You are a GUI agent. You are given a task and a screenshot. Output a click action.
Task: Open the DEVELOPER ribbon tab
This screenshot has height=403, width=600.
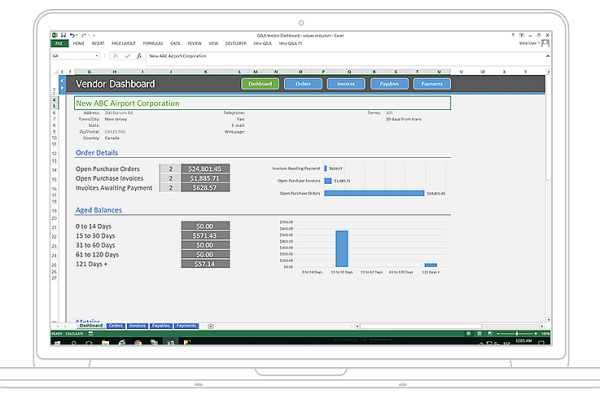[x=236, y=44]
